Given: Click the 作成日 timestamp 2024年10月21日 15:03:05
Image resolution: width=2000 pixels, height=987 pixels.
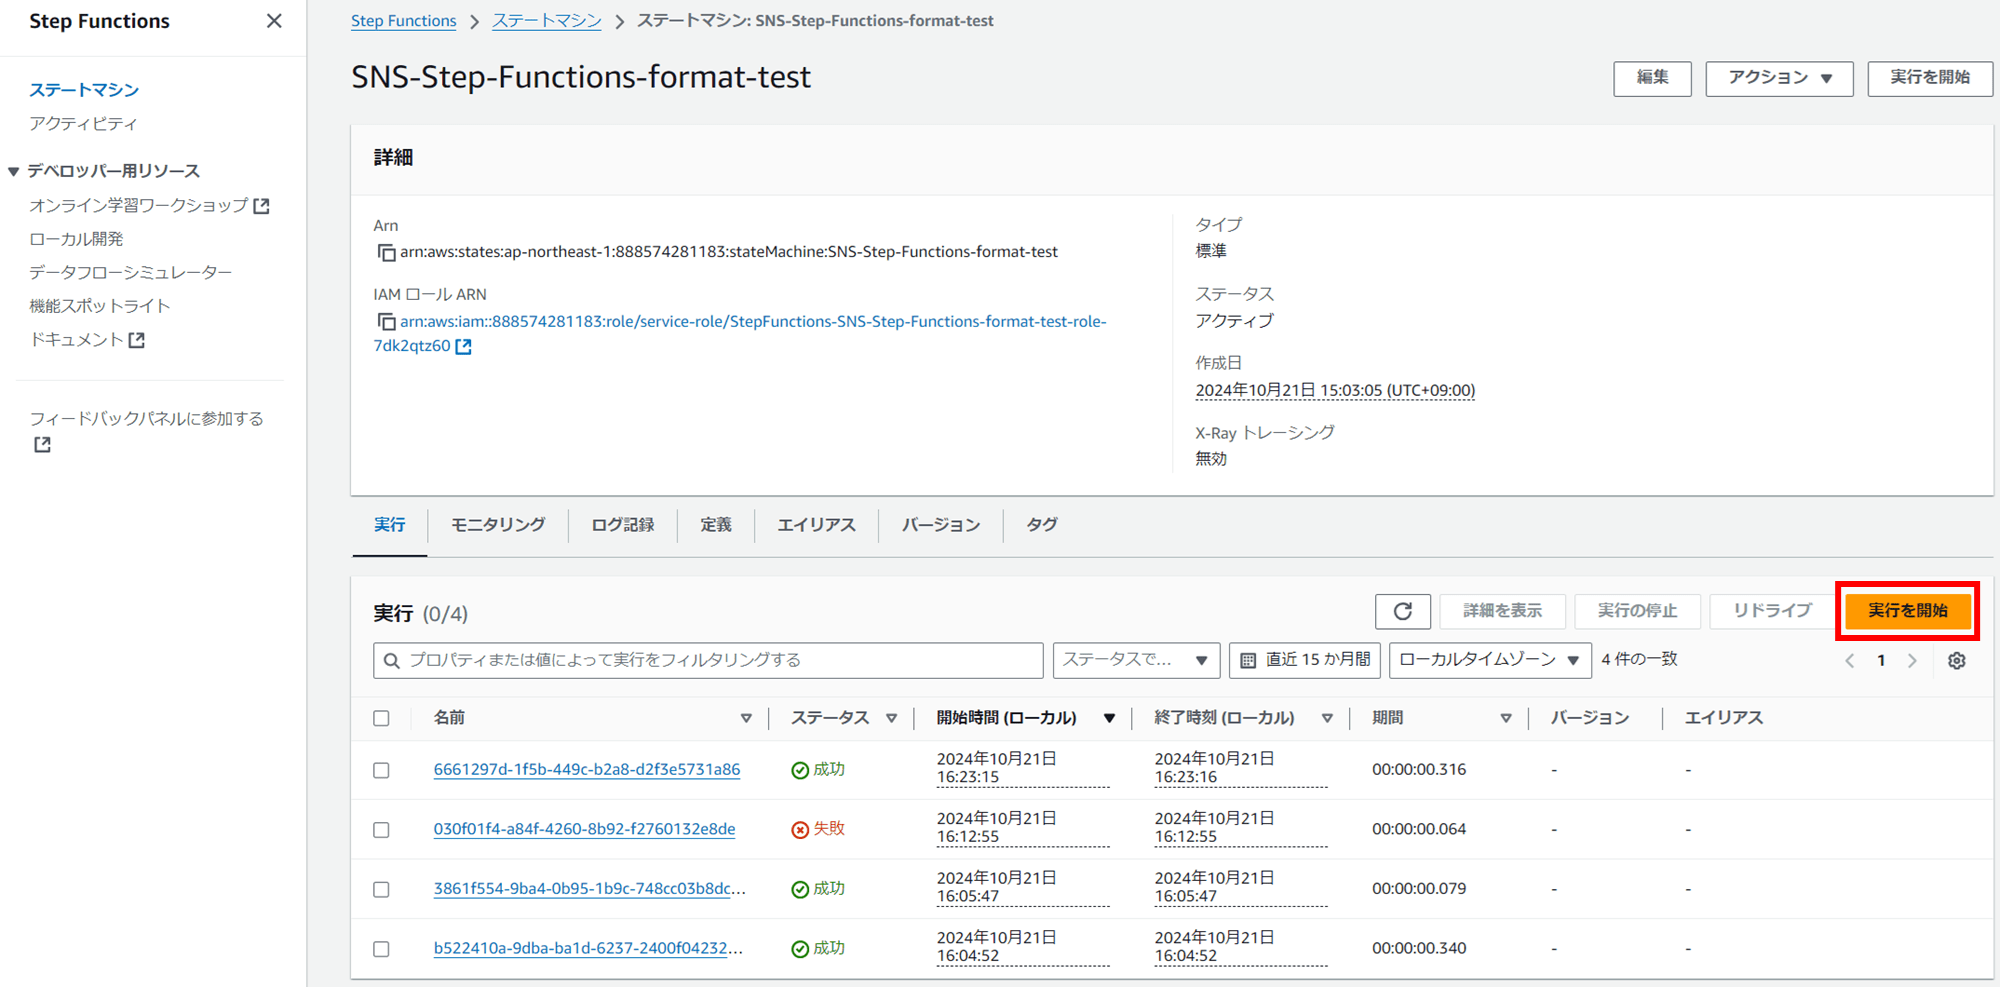Looking at the screenshot, I should (x=1335, y=391).
